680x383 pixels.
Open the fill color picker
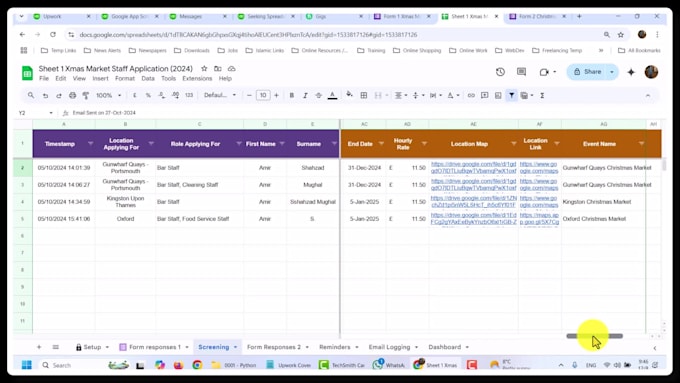pyautogui.click(x=350, y=95)
